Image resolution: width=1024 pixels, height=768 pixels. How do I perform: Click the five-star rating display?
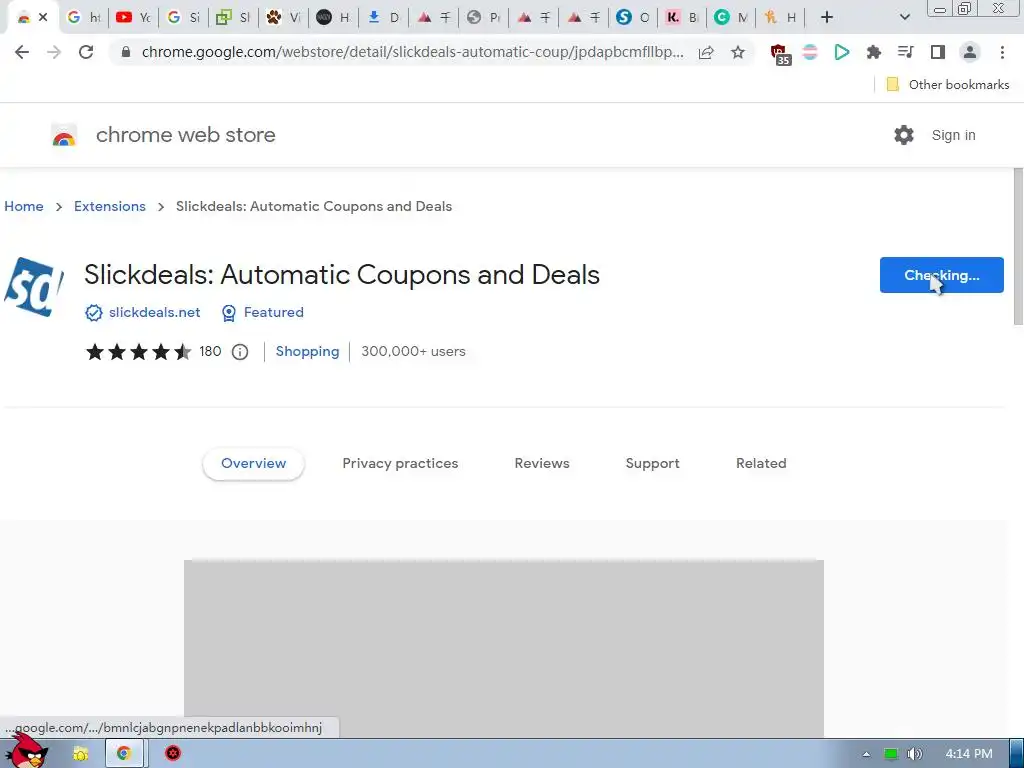(138, 352)
